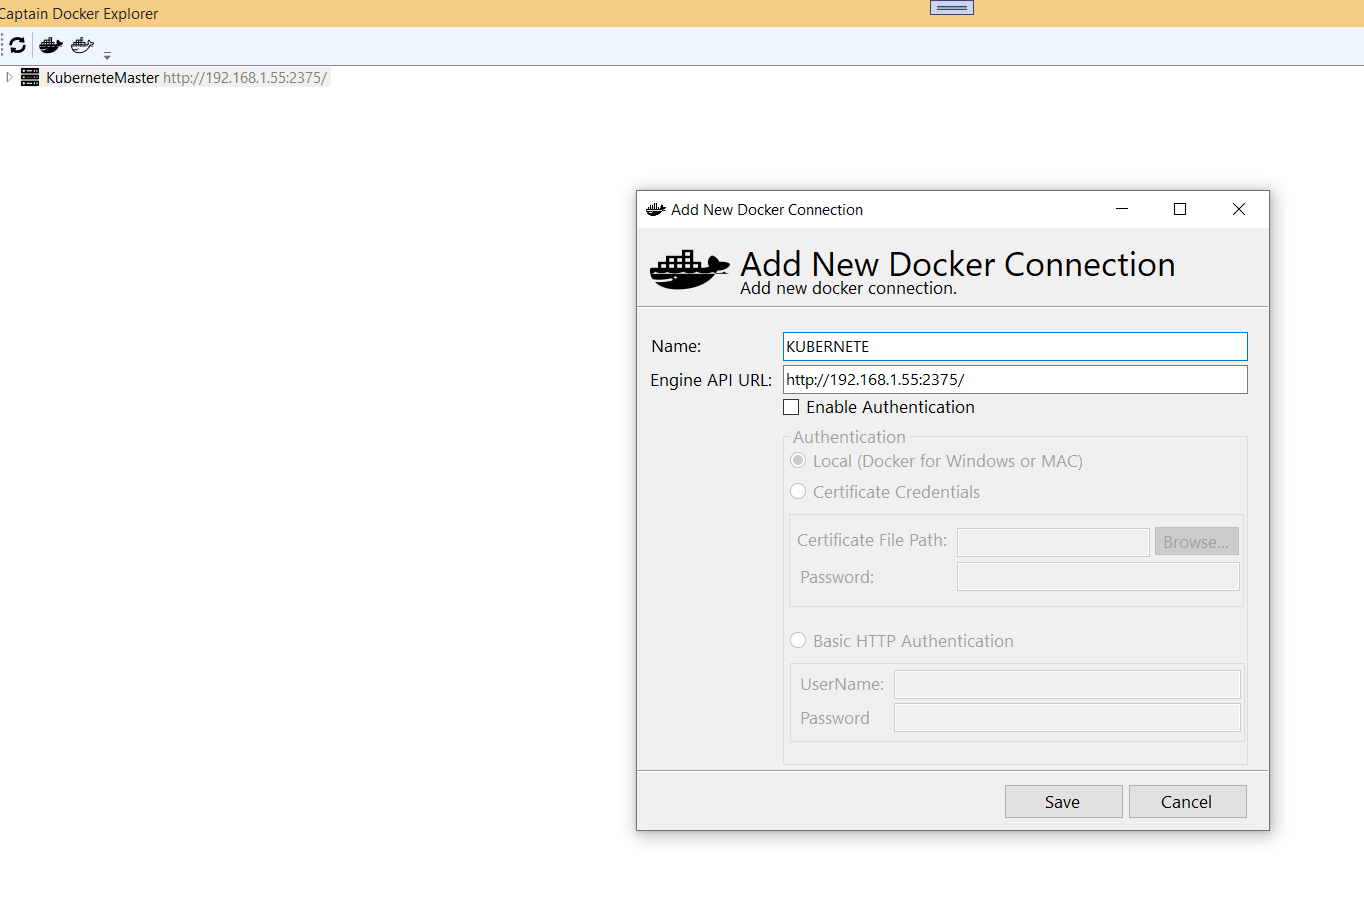Click the whale icon in dialog title bar
Viewport: 1364px width, 923px height.
point(655,209)
